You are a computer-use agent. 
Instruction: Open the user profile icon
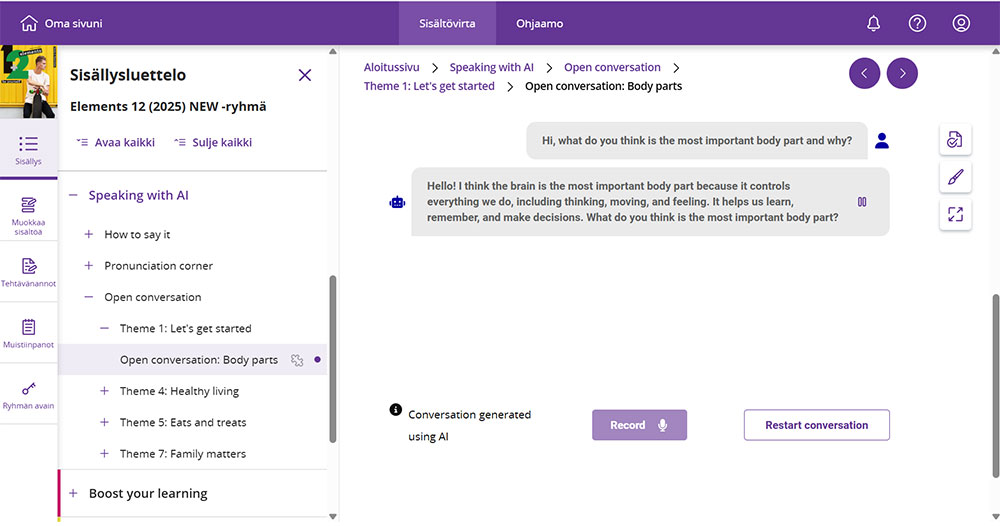(x=961, y=23)
